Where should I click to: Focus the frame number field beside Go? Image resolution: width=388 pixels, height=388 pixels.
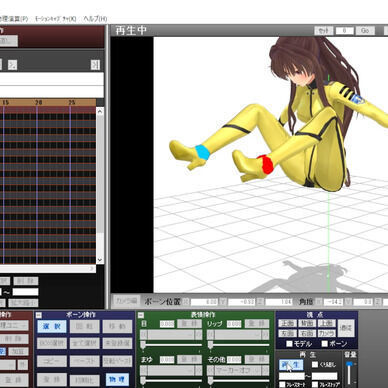[x=344, y=31]
